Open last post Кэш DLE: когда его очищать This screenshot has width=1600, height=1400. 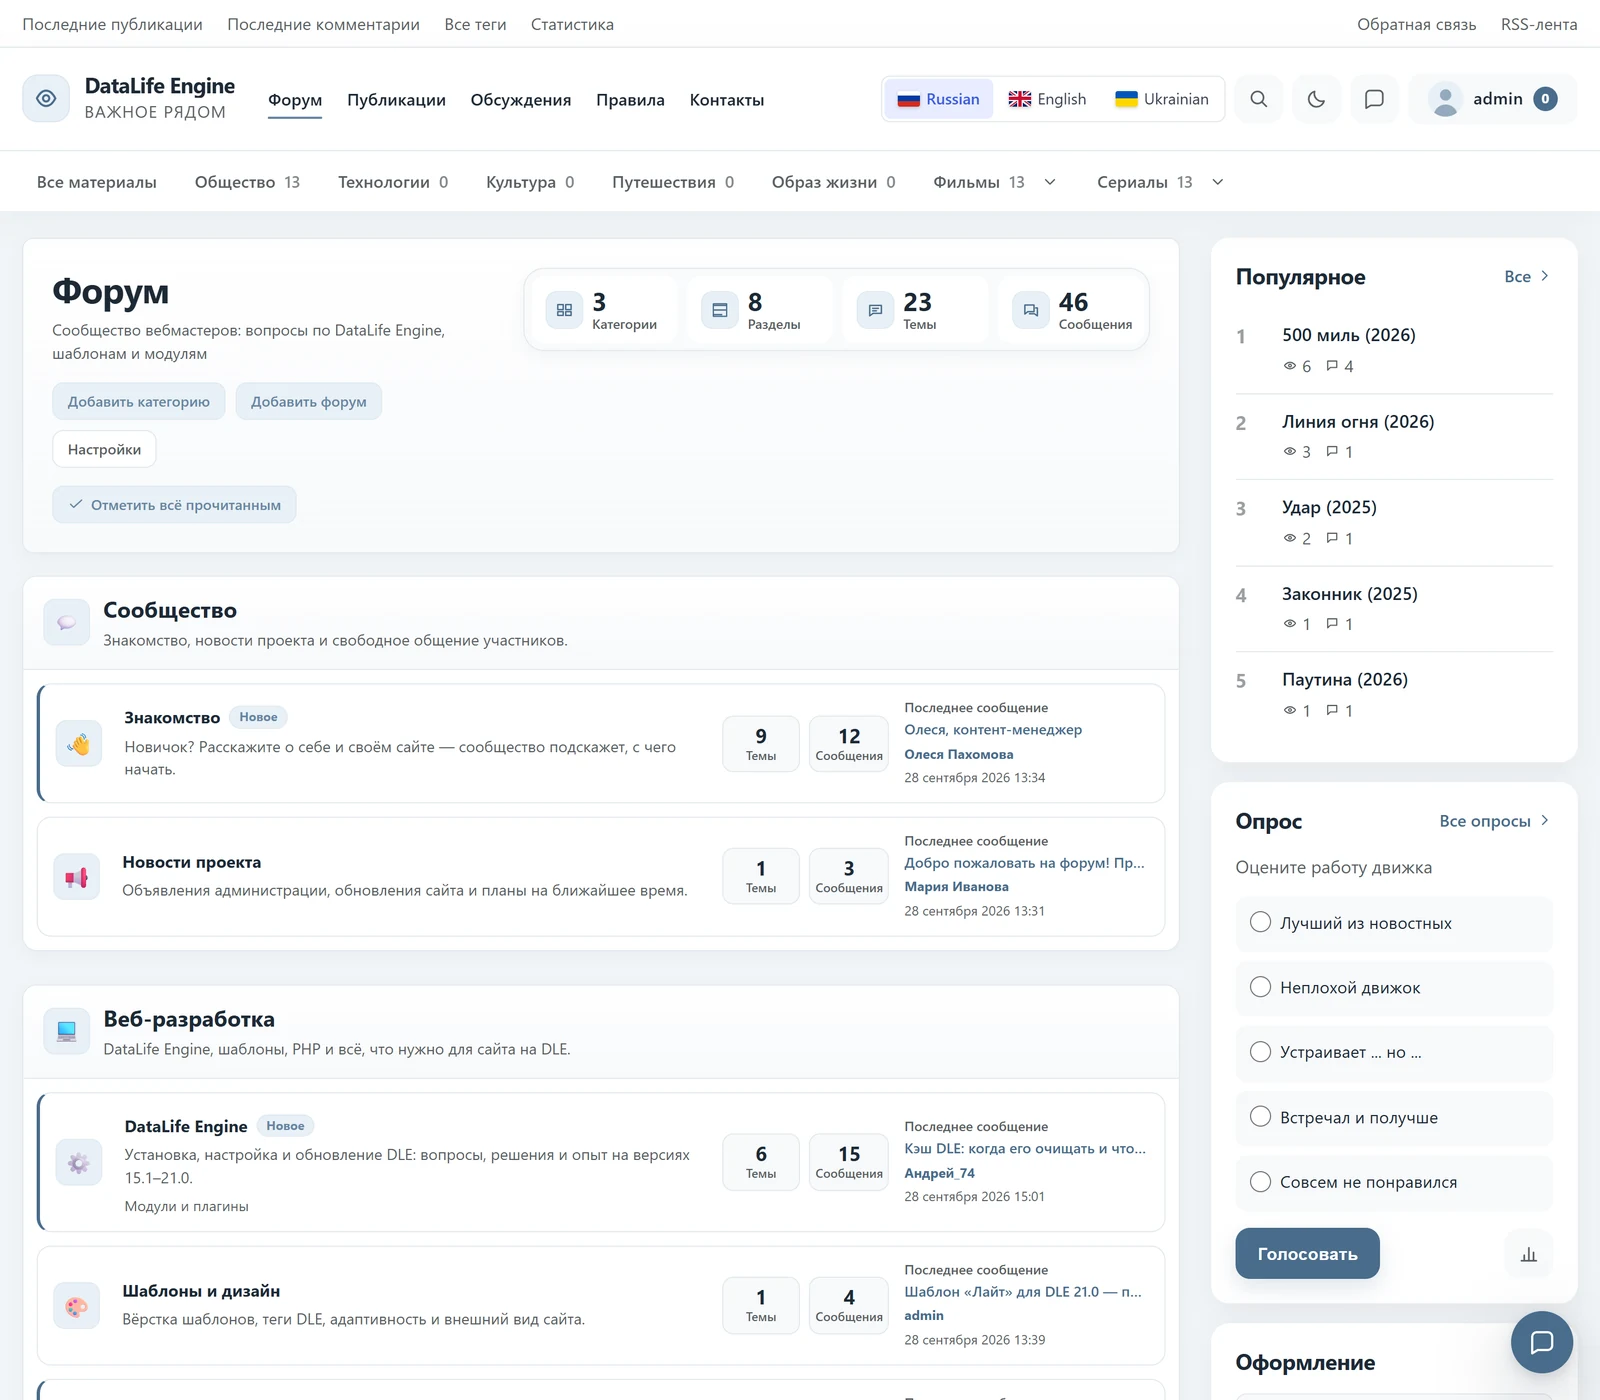coord(1025,1149)
